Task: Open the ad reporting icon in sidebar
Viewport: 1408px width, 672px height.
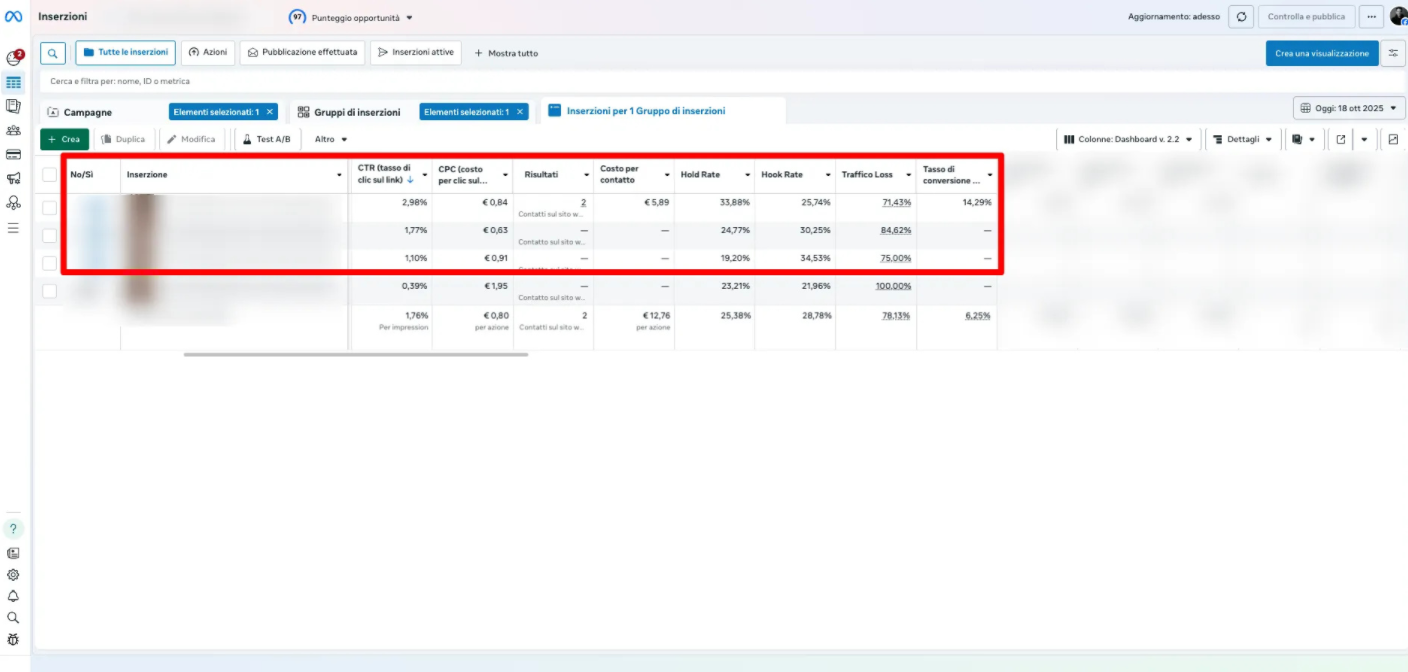Action: (x=13, y=106)
